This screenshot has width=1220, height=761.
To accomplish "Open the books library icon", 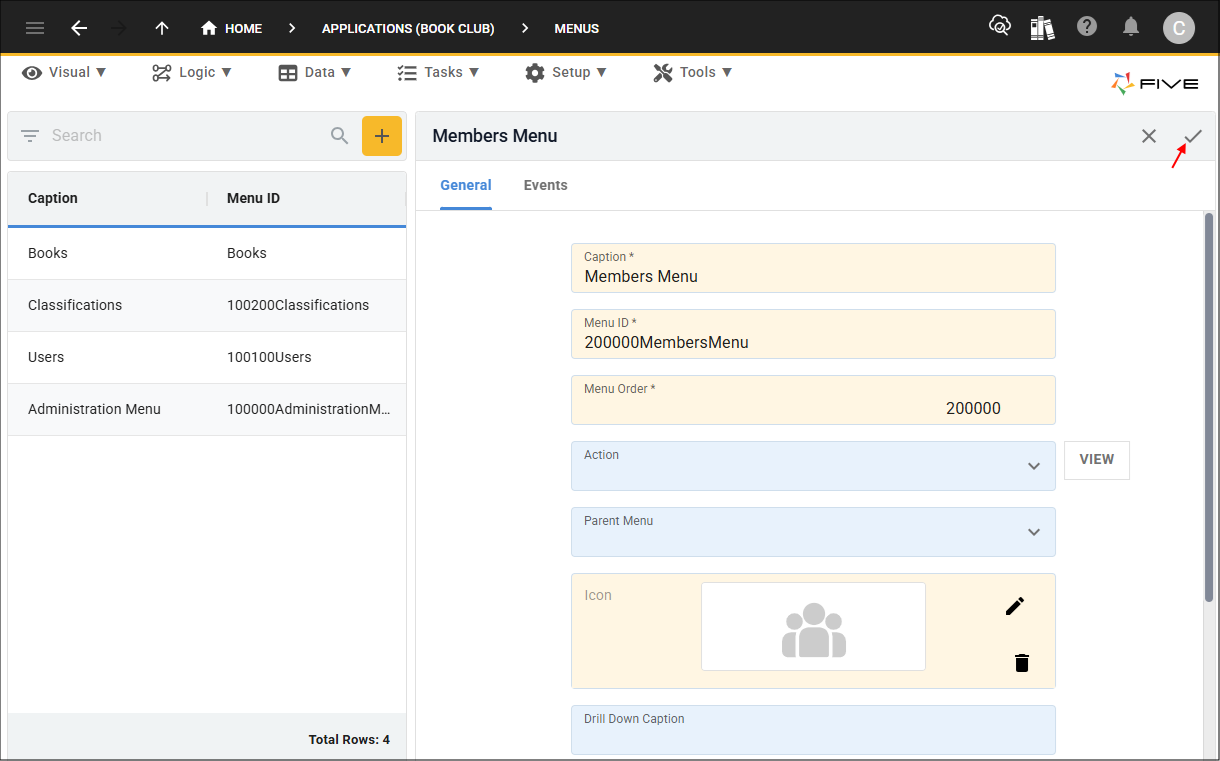I will 1042,27.
